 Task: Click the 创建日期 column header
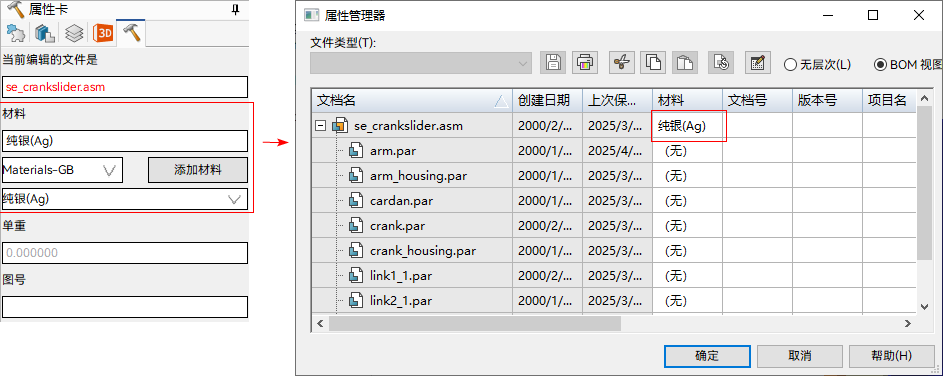click(547, 101)
